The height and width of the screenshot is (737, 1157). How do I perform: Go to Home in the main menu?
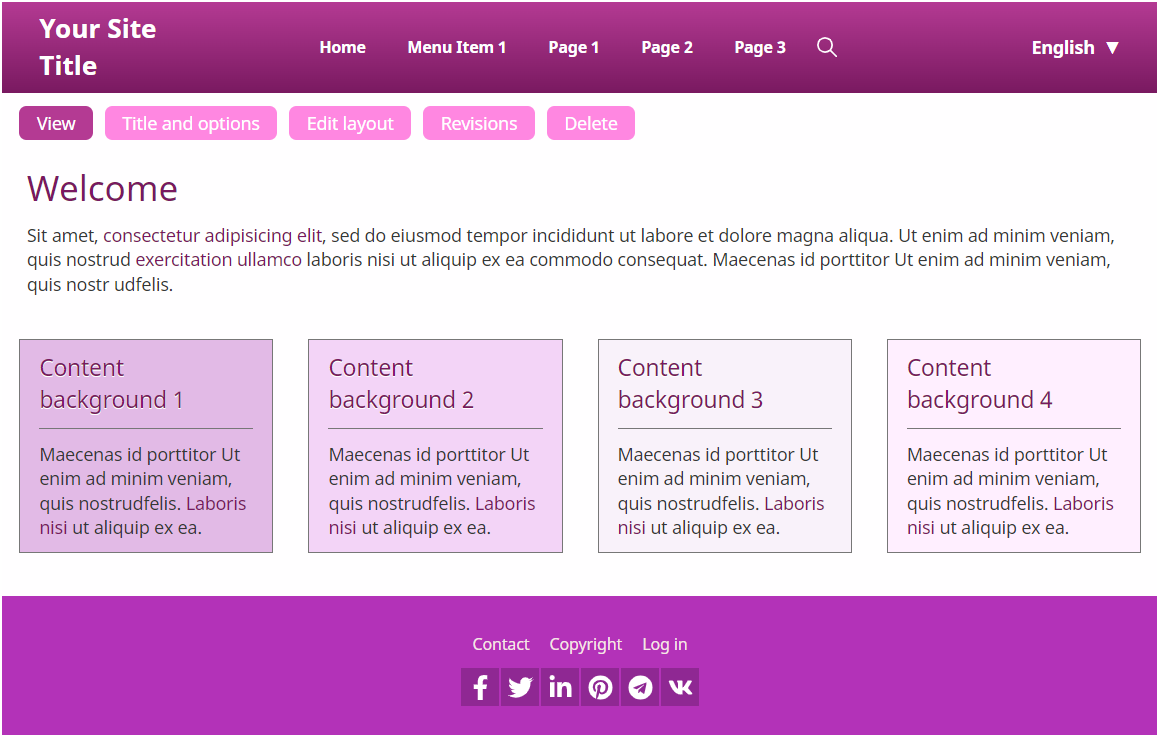coord(342,47)
